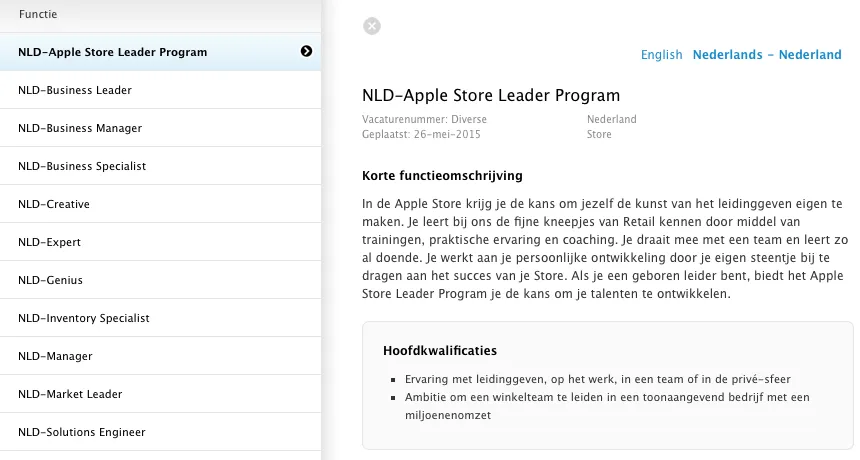Select the NLD-Business Specialist row
Screen dimensions: 860x460
(160, 166)
